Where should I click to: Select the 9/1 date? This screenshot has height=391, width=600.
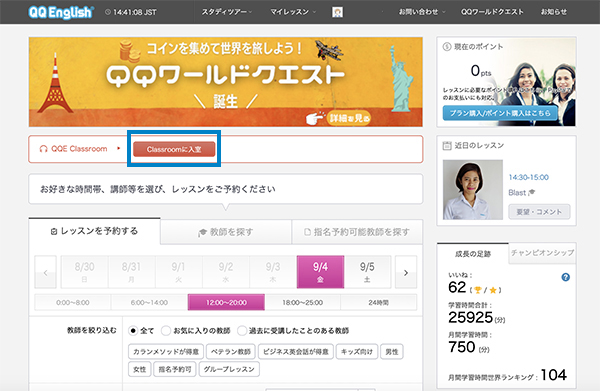pyautogui.click(x=178, y=272)
